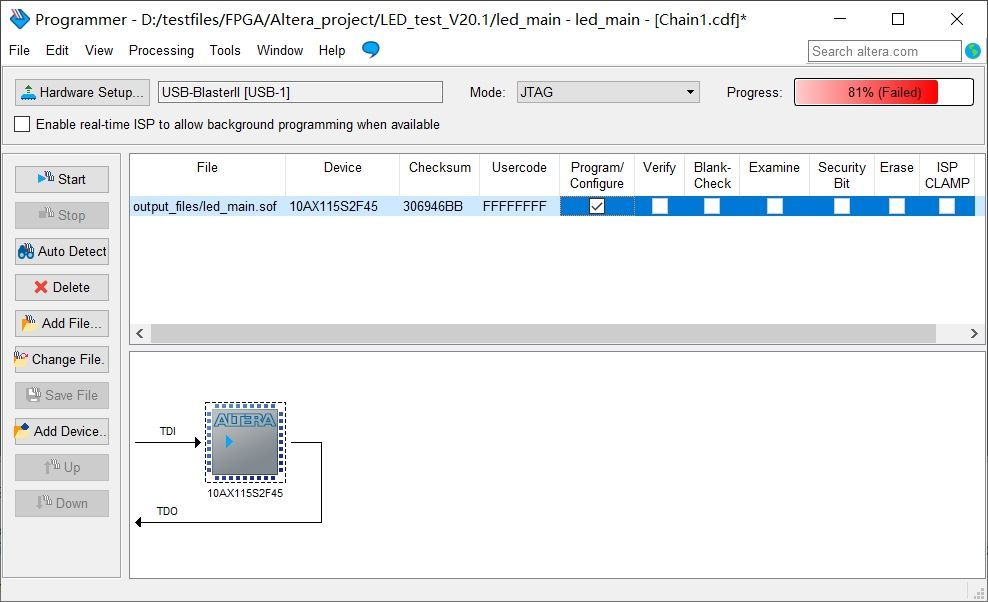Open the Add File dialog

click(62, 323)
